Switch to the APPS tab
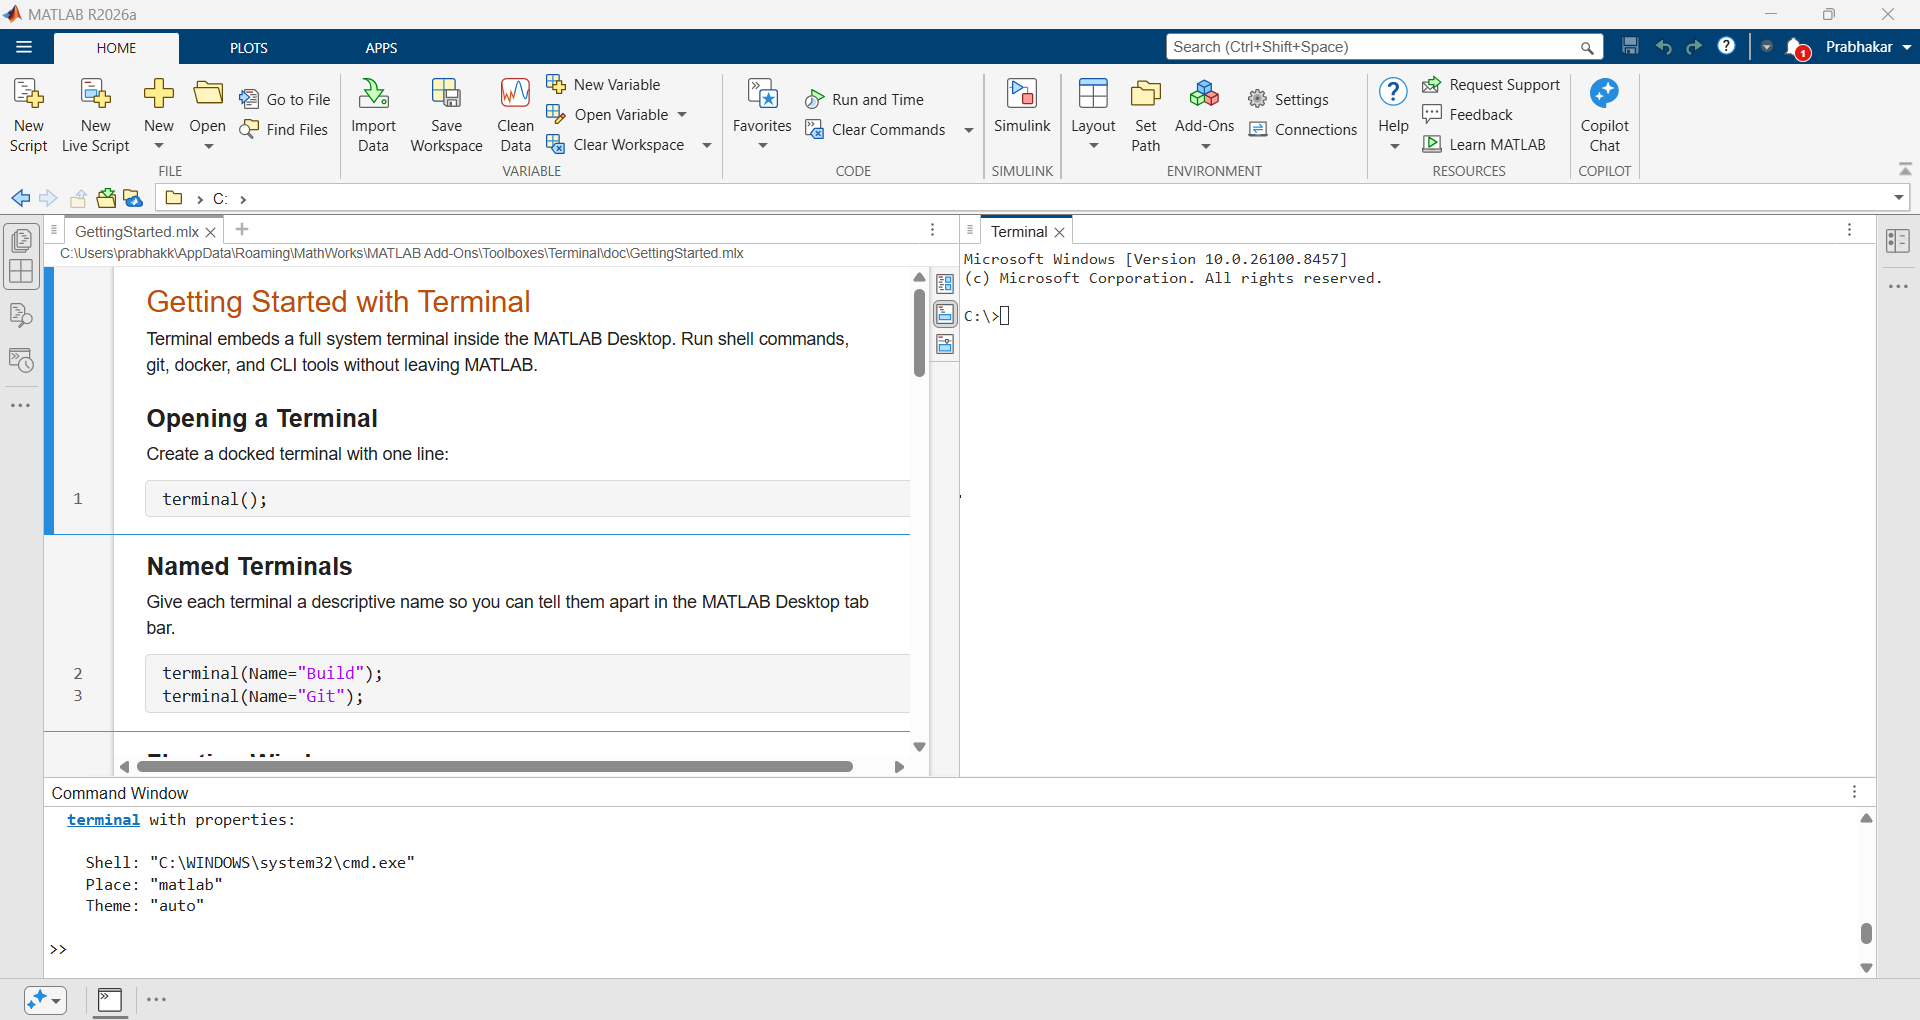This screenshot has width=1920, height=1020. (381, 48)
